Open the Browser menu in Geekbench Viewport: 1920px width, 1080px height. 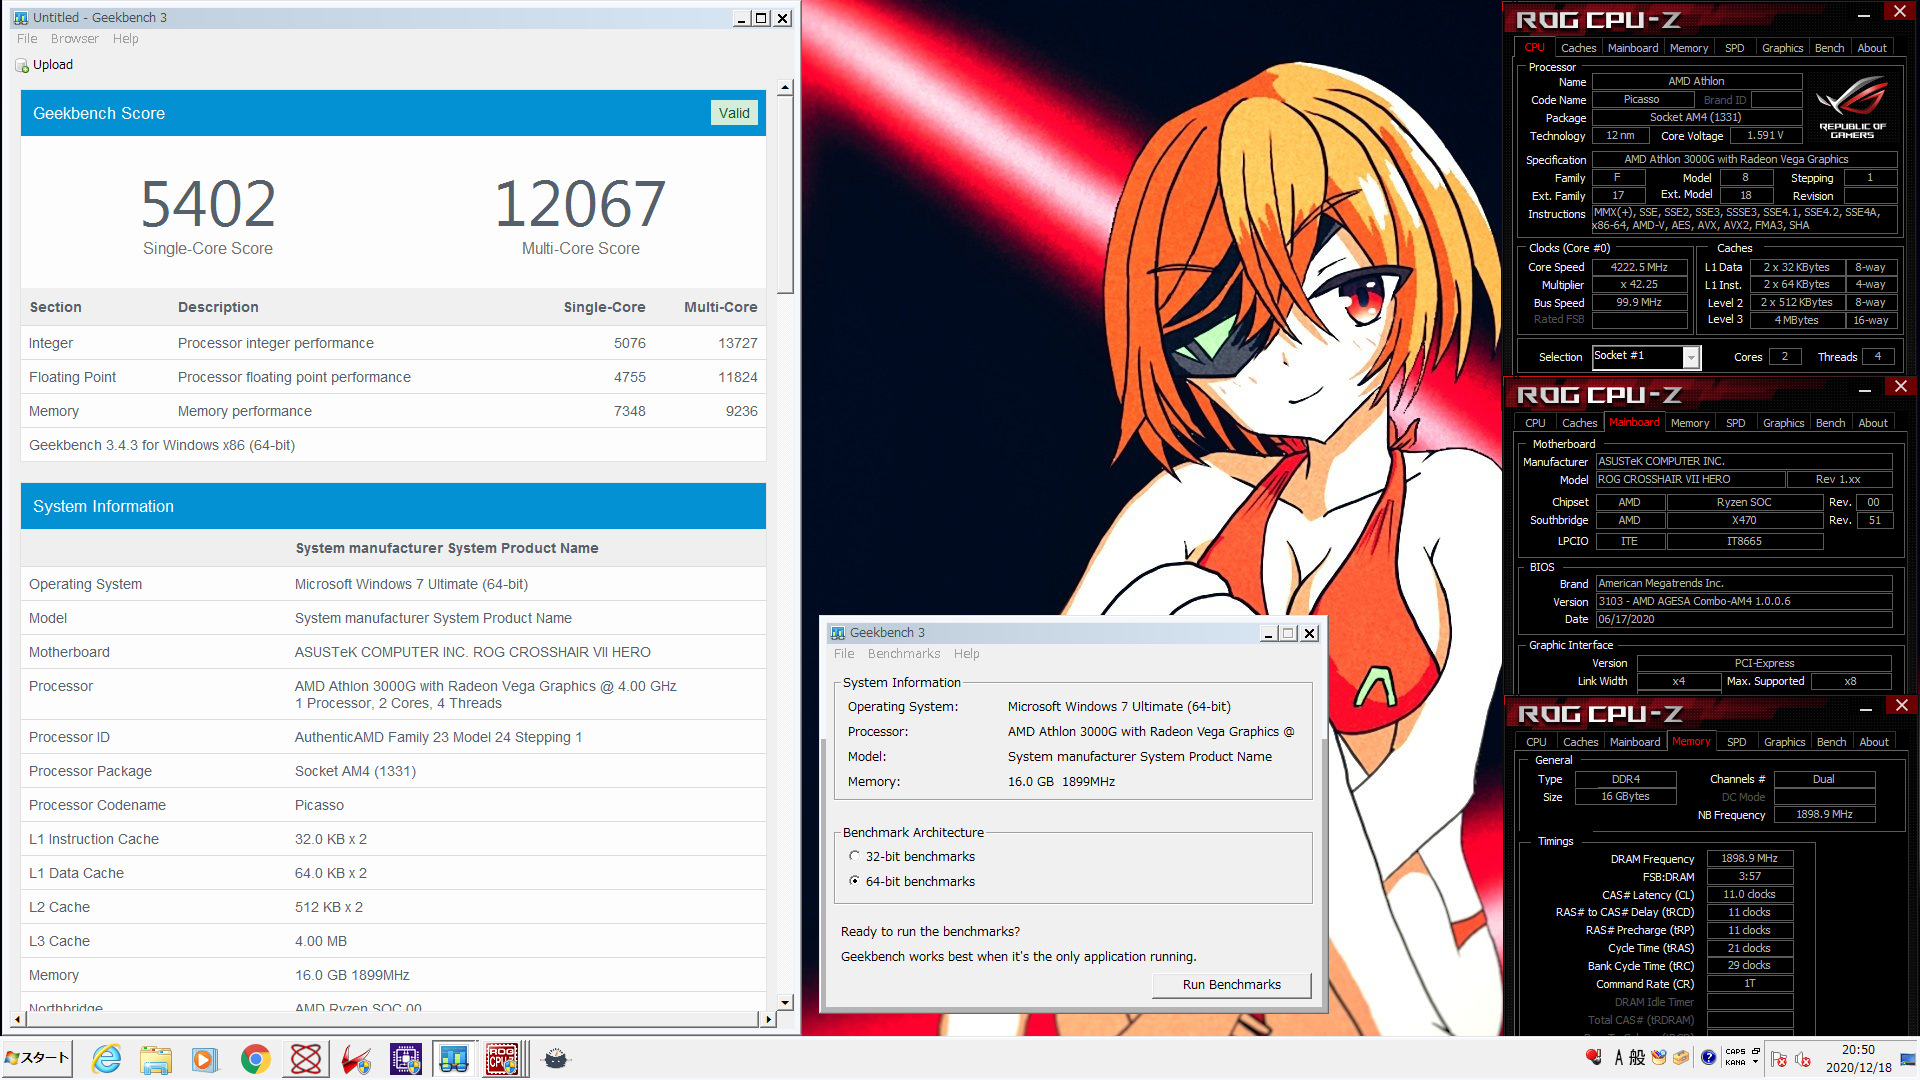(75, 39)
